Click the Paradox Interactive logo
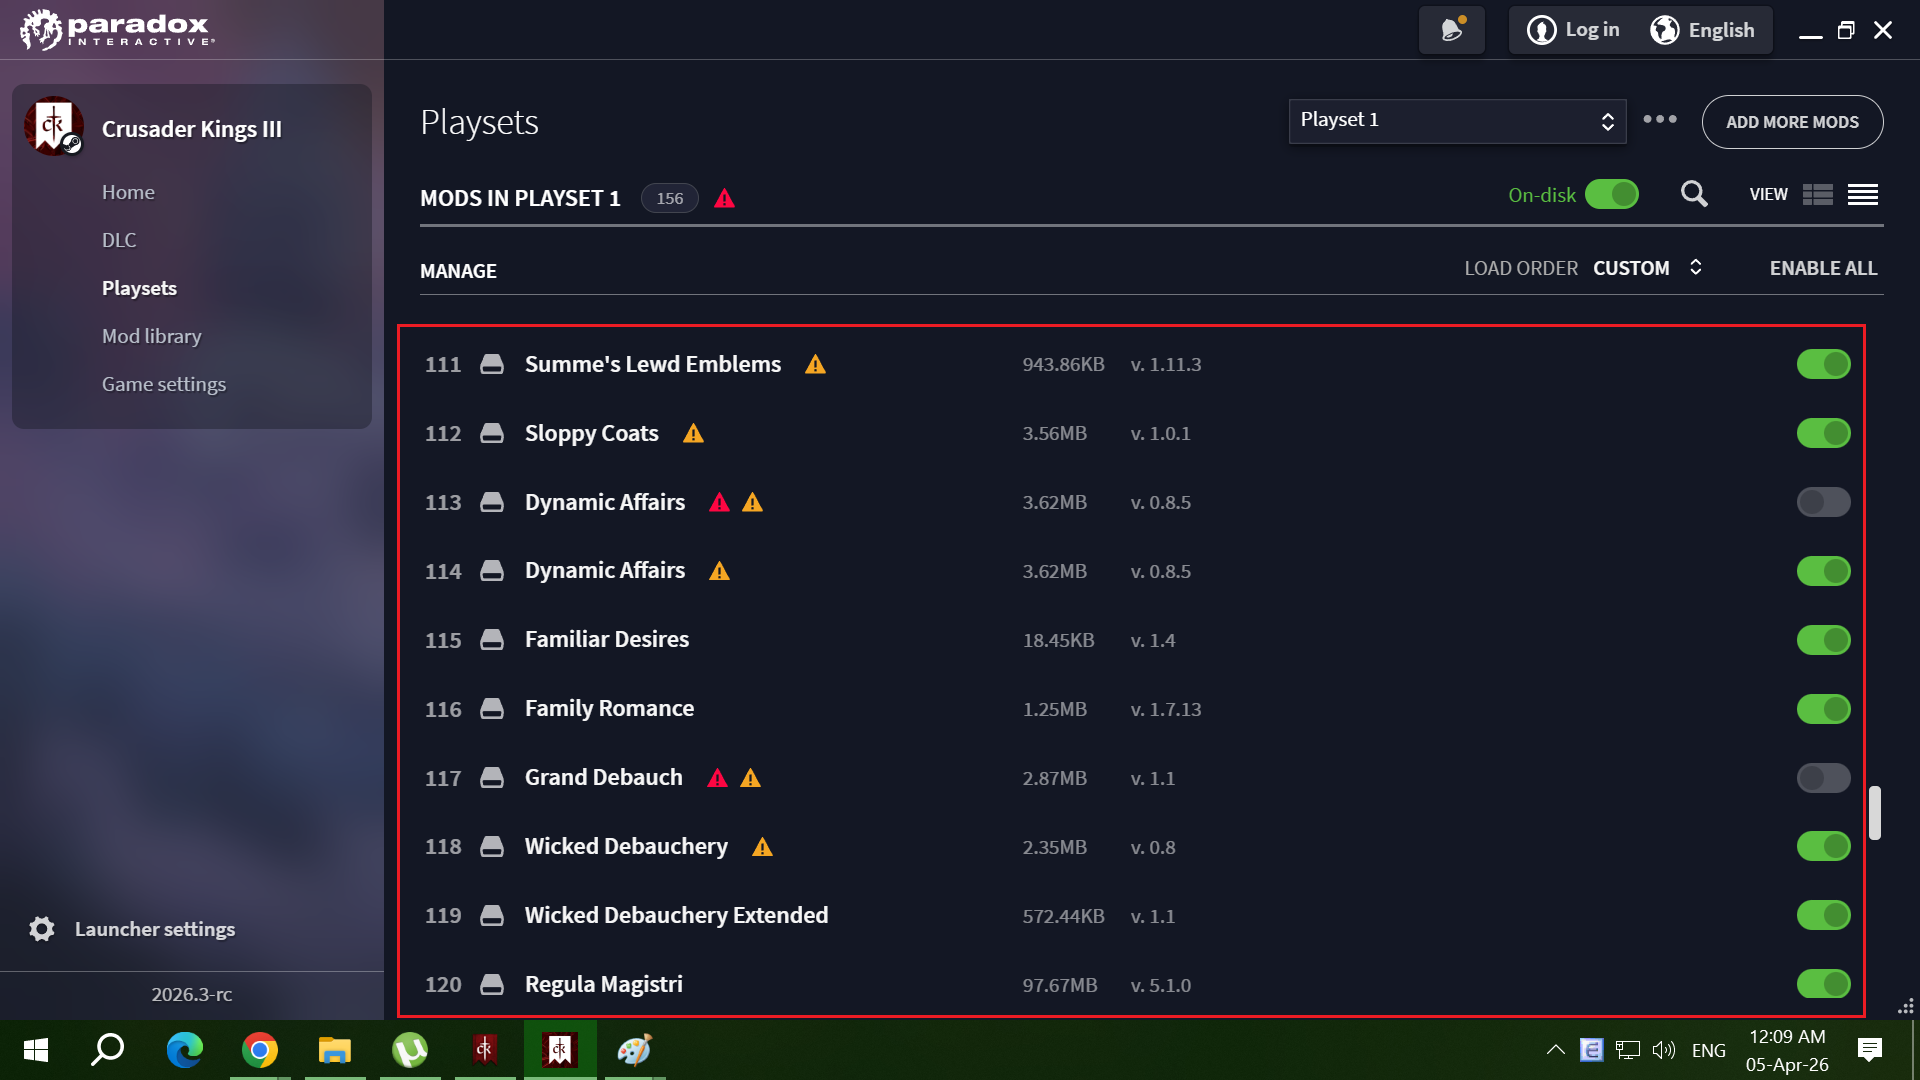 coord(117,29)
